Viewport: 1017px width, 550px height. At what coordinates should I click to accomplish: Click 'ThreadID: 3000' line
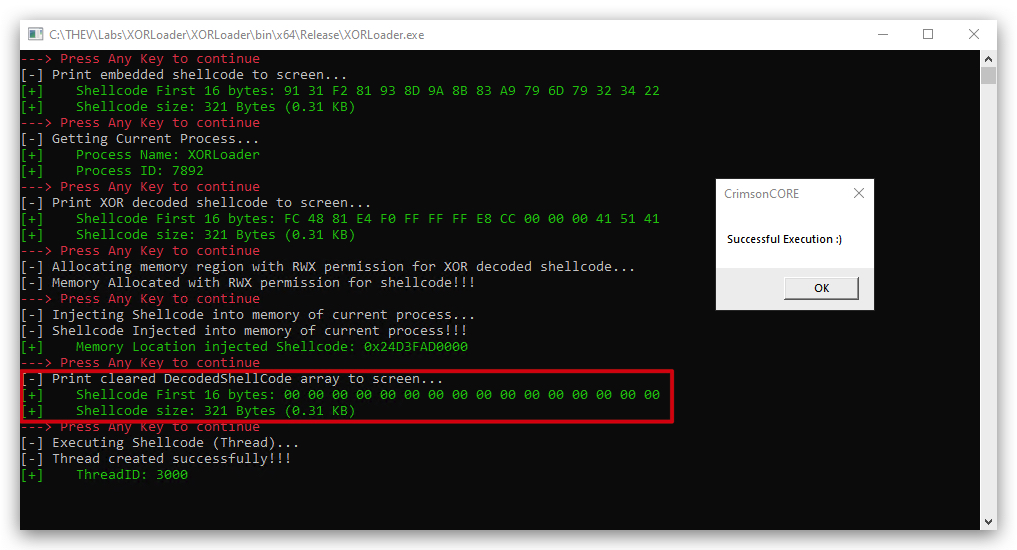pos(104,475)
